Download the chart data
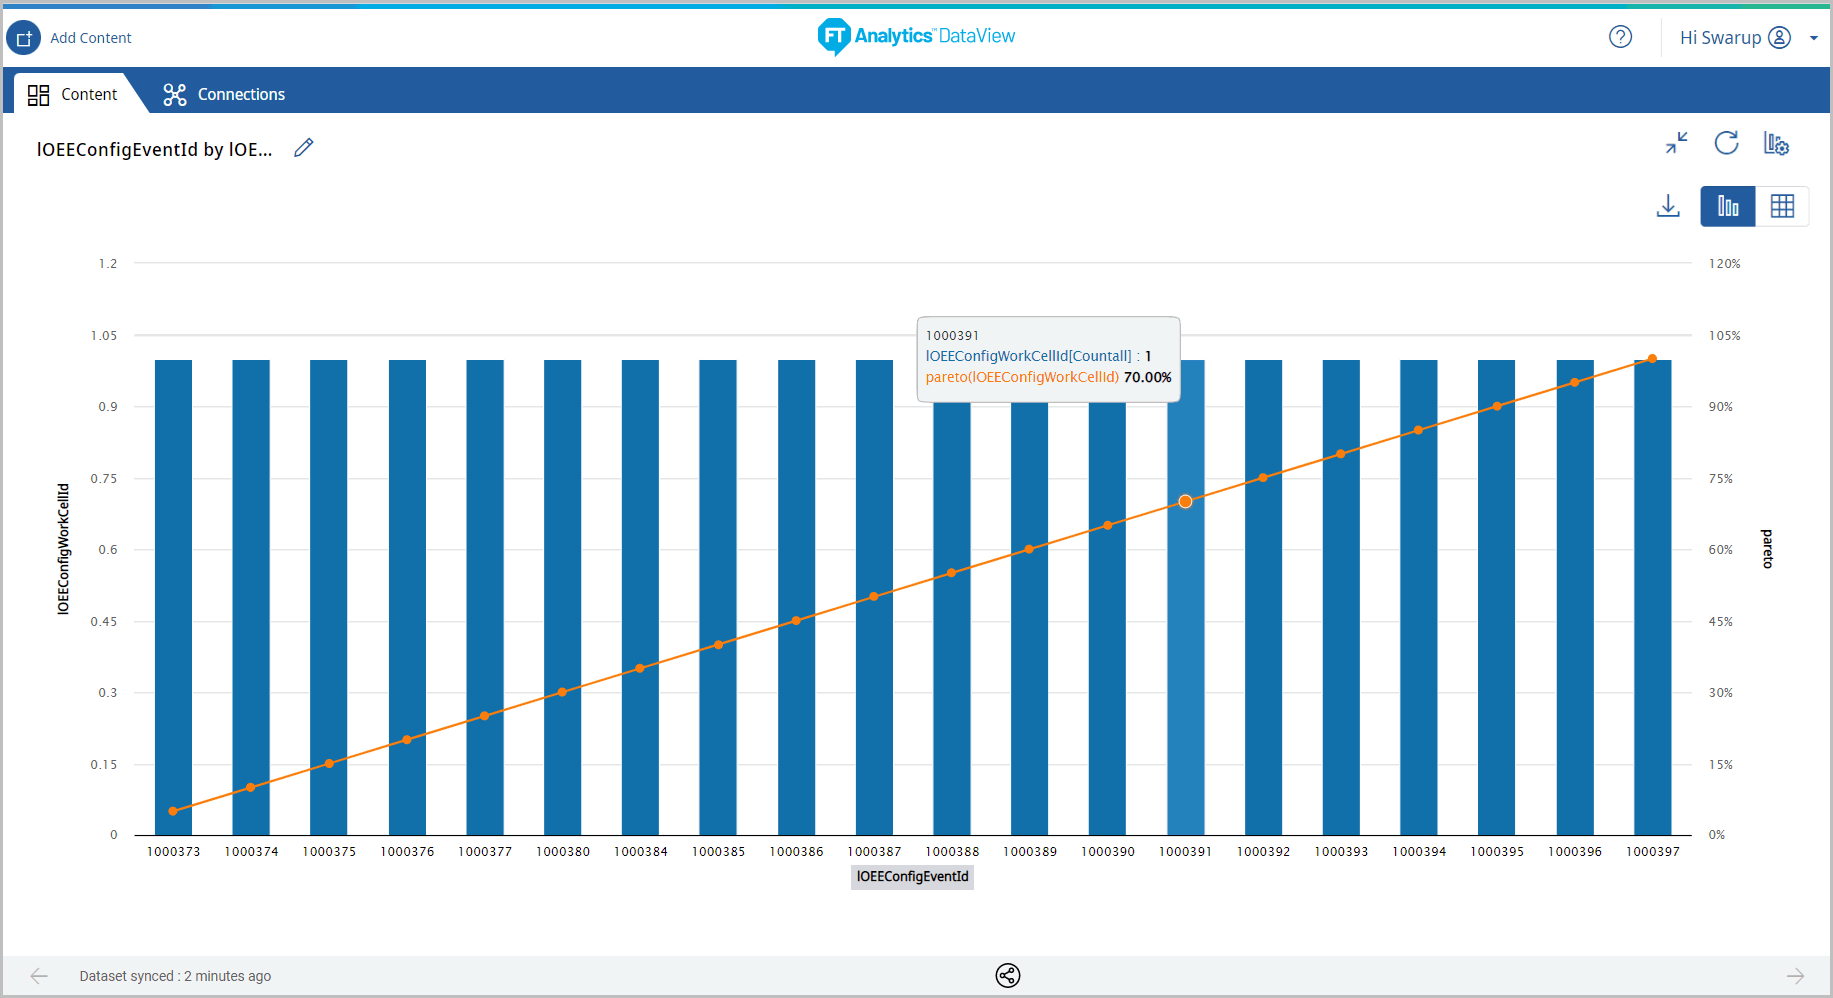 click(x=1668, y=206)
